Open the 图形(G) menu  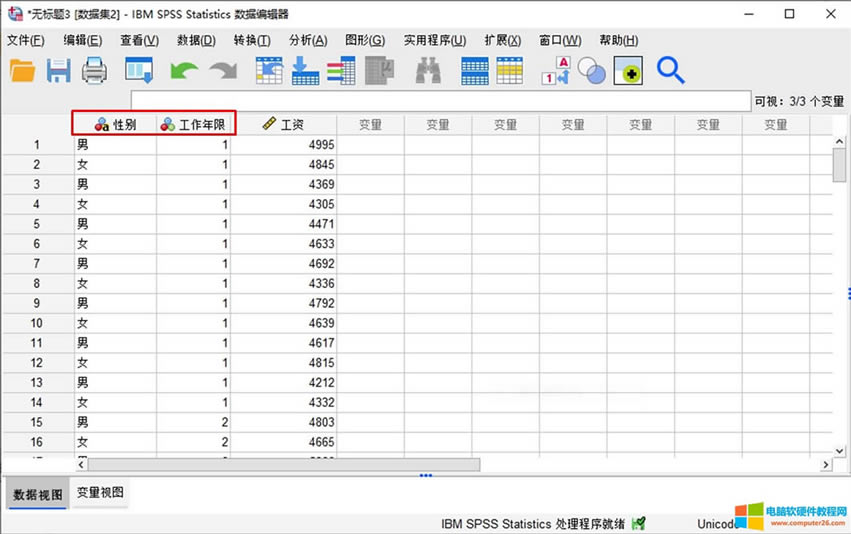pos(364,40)
